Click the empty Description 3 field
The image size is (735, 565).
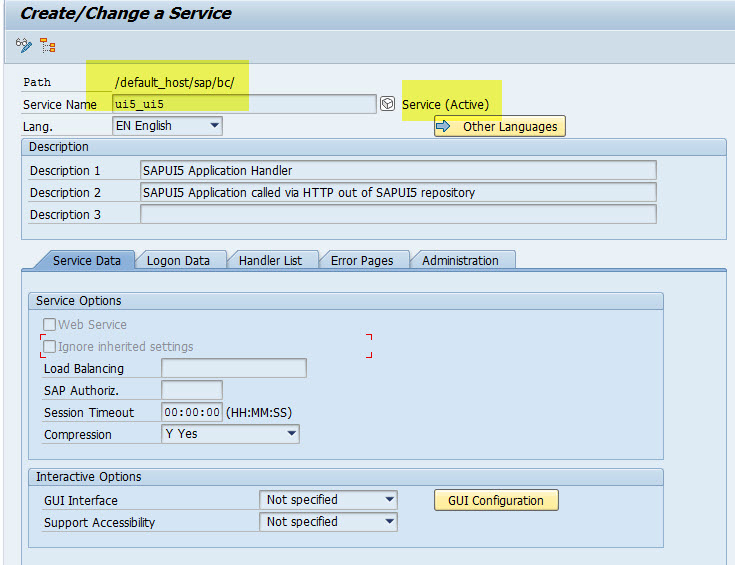click(x=398, y=214)
